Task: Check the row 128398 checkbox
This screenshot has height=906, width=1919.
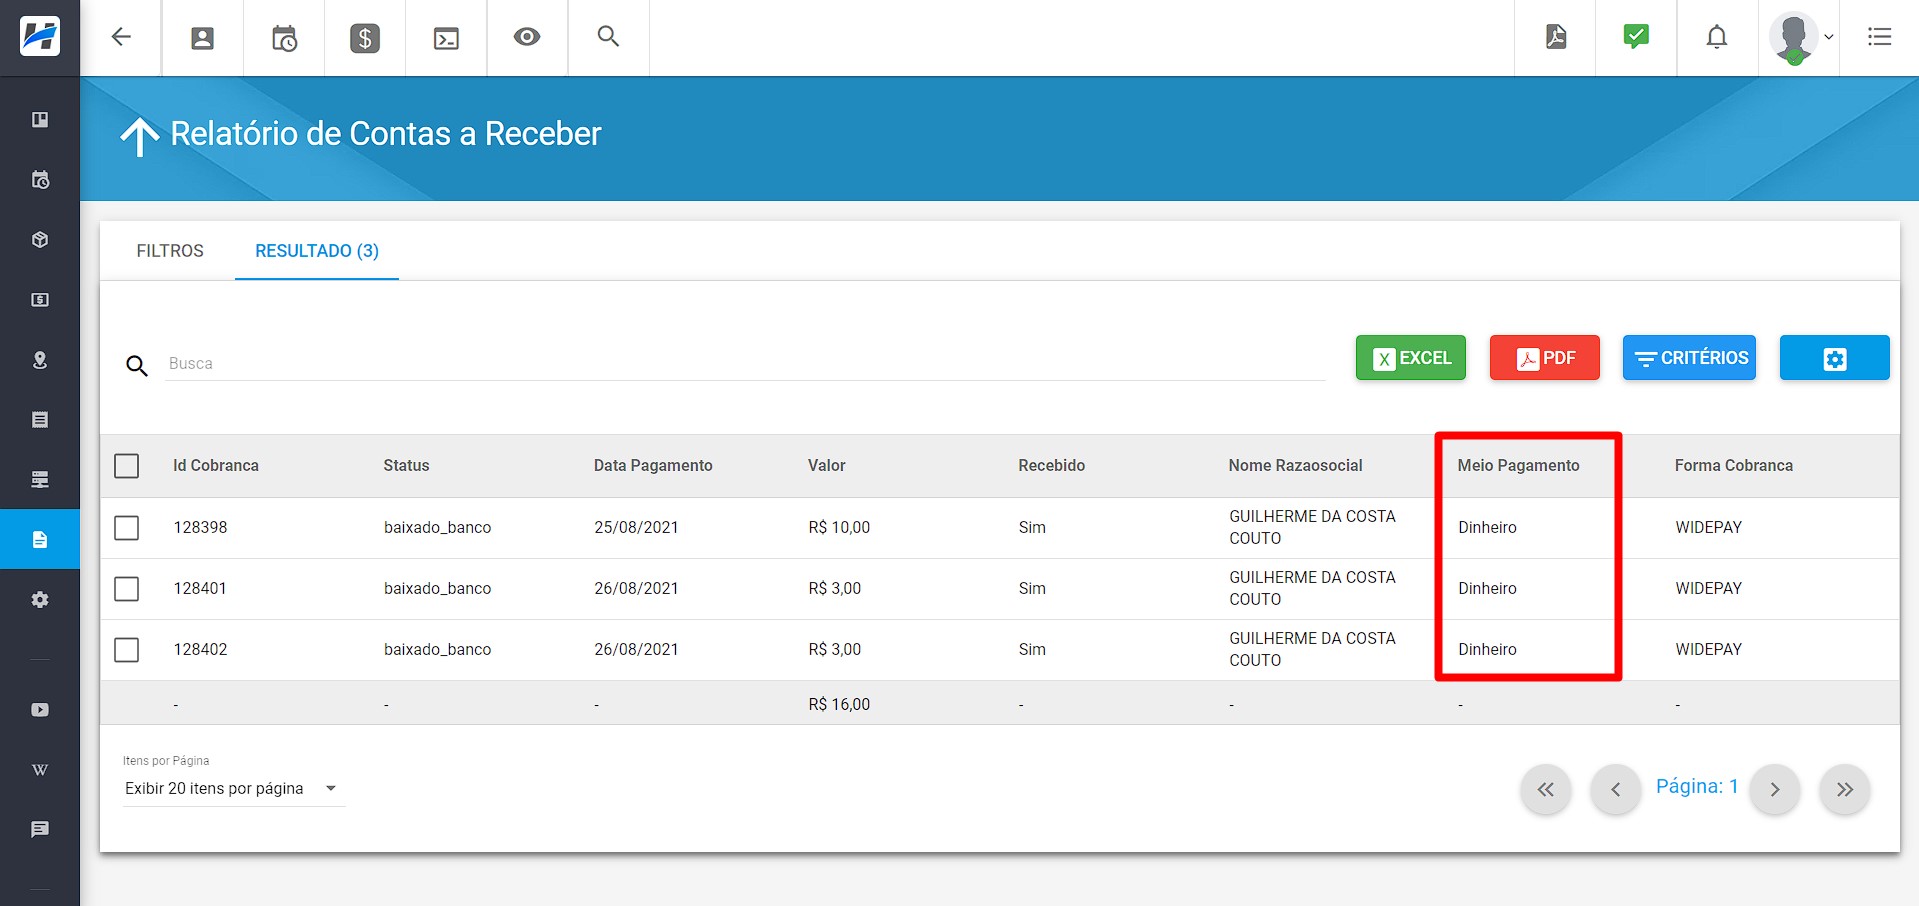Action: point(127,527)
